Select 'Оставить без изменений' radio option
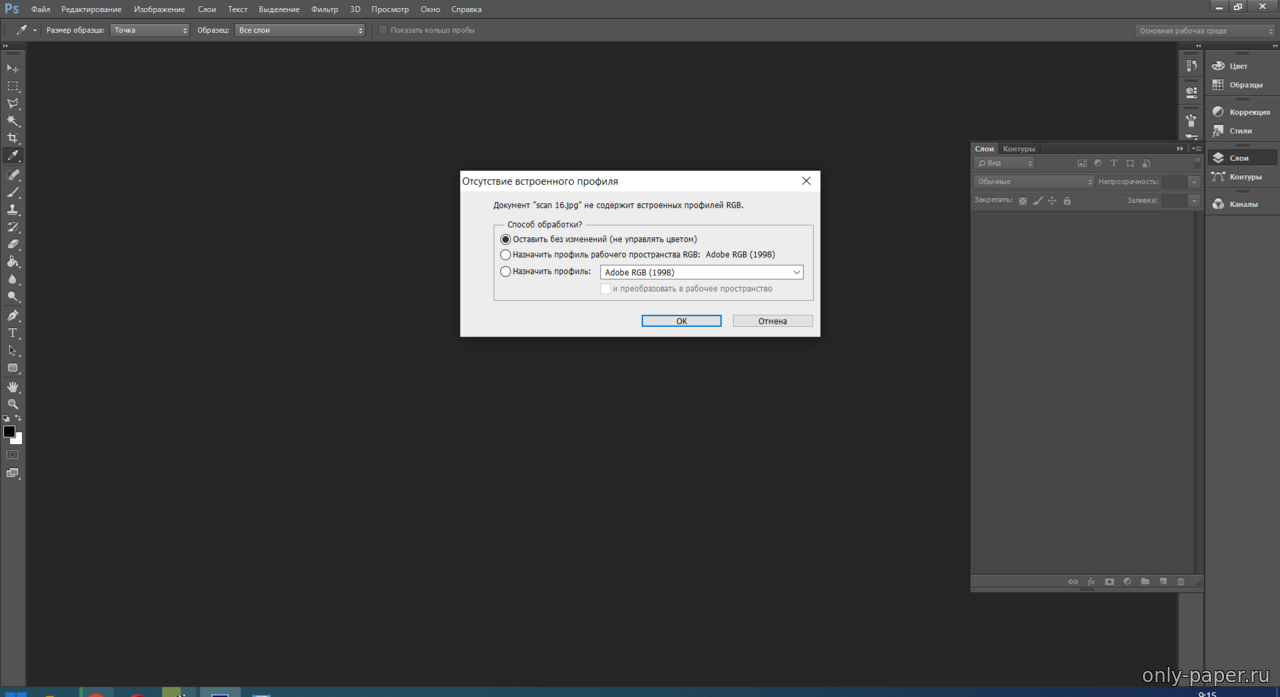1280x697 pixels. (505, 240)
